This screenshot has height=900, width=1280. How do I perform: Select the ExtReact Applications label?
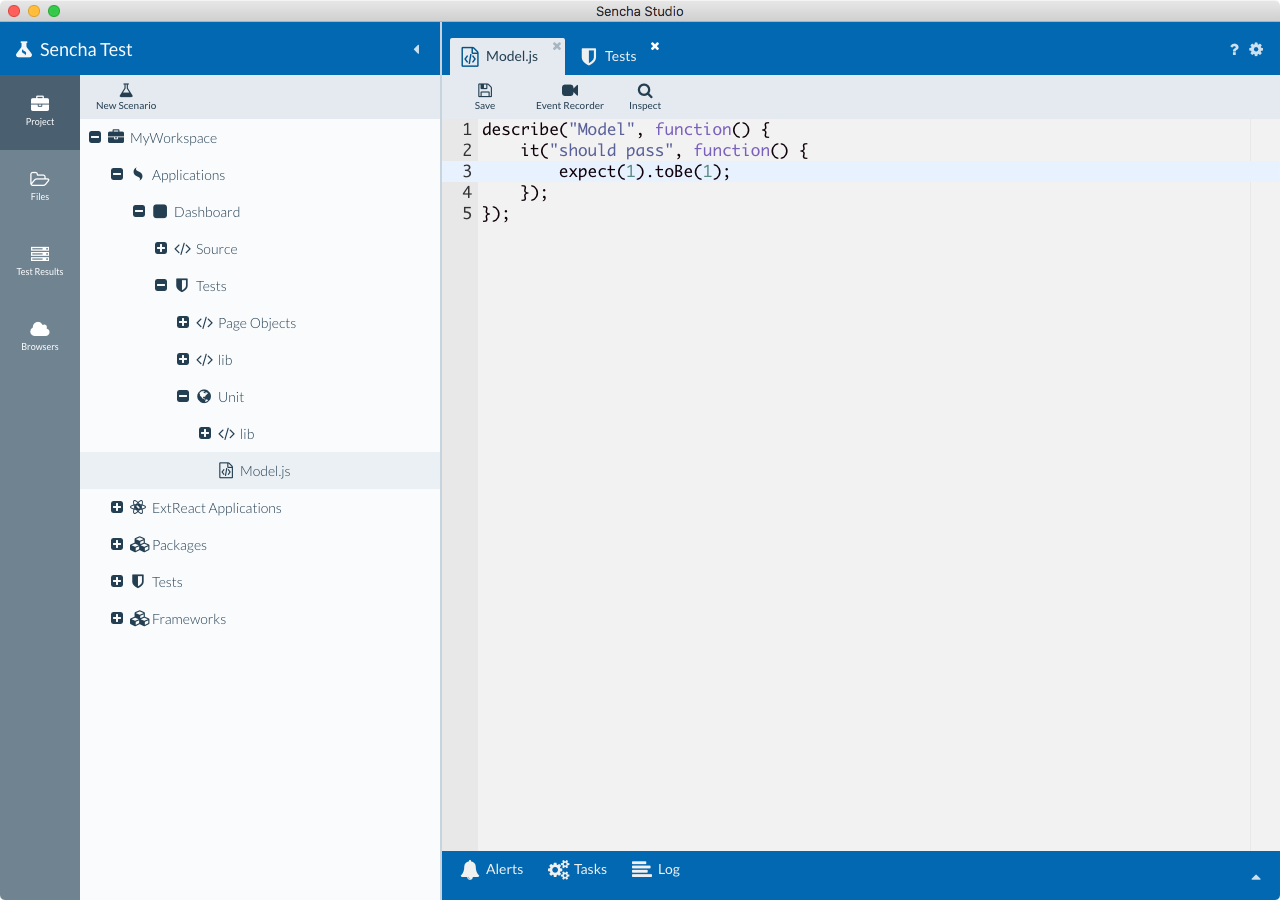[217, 508]
